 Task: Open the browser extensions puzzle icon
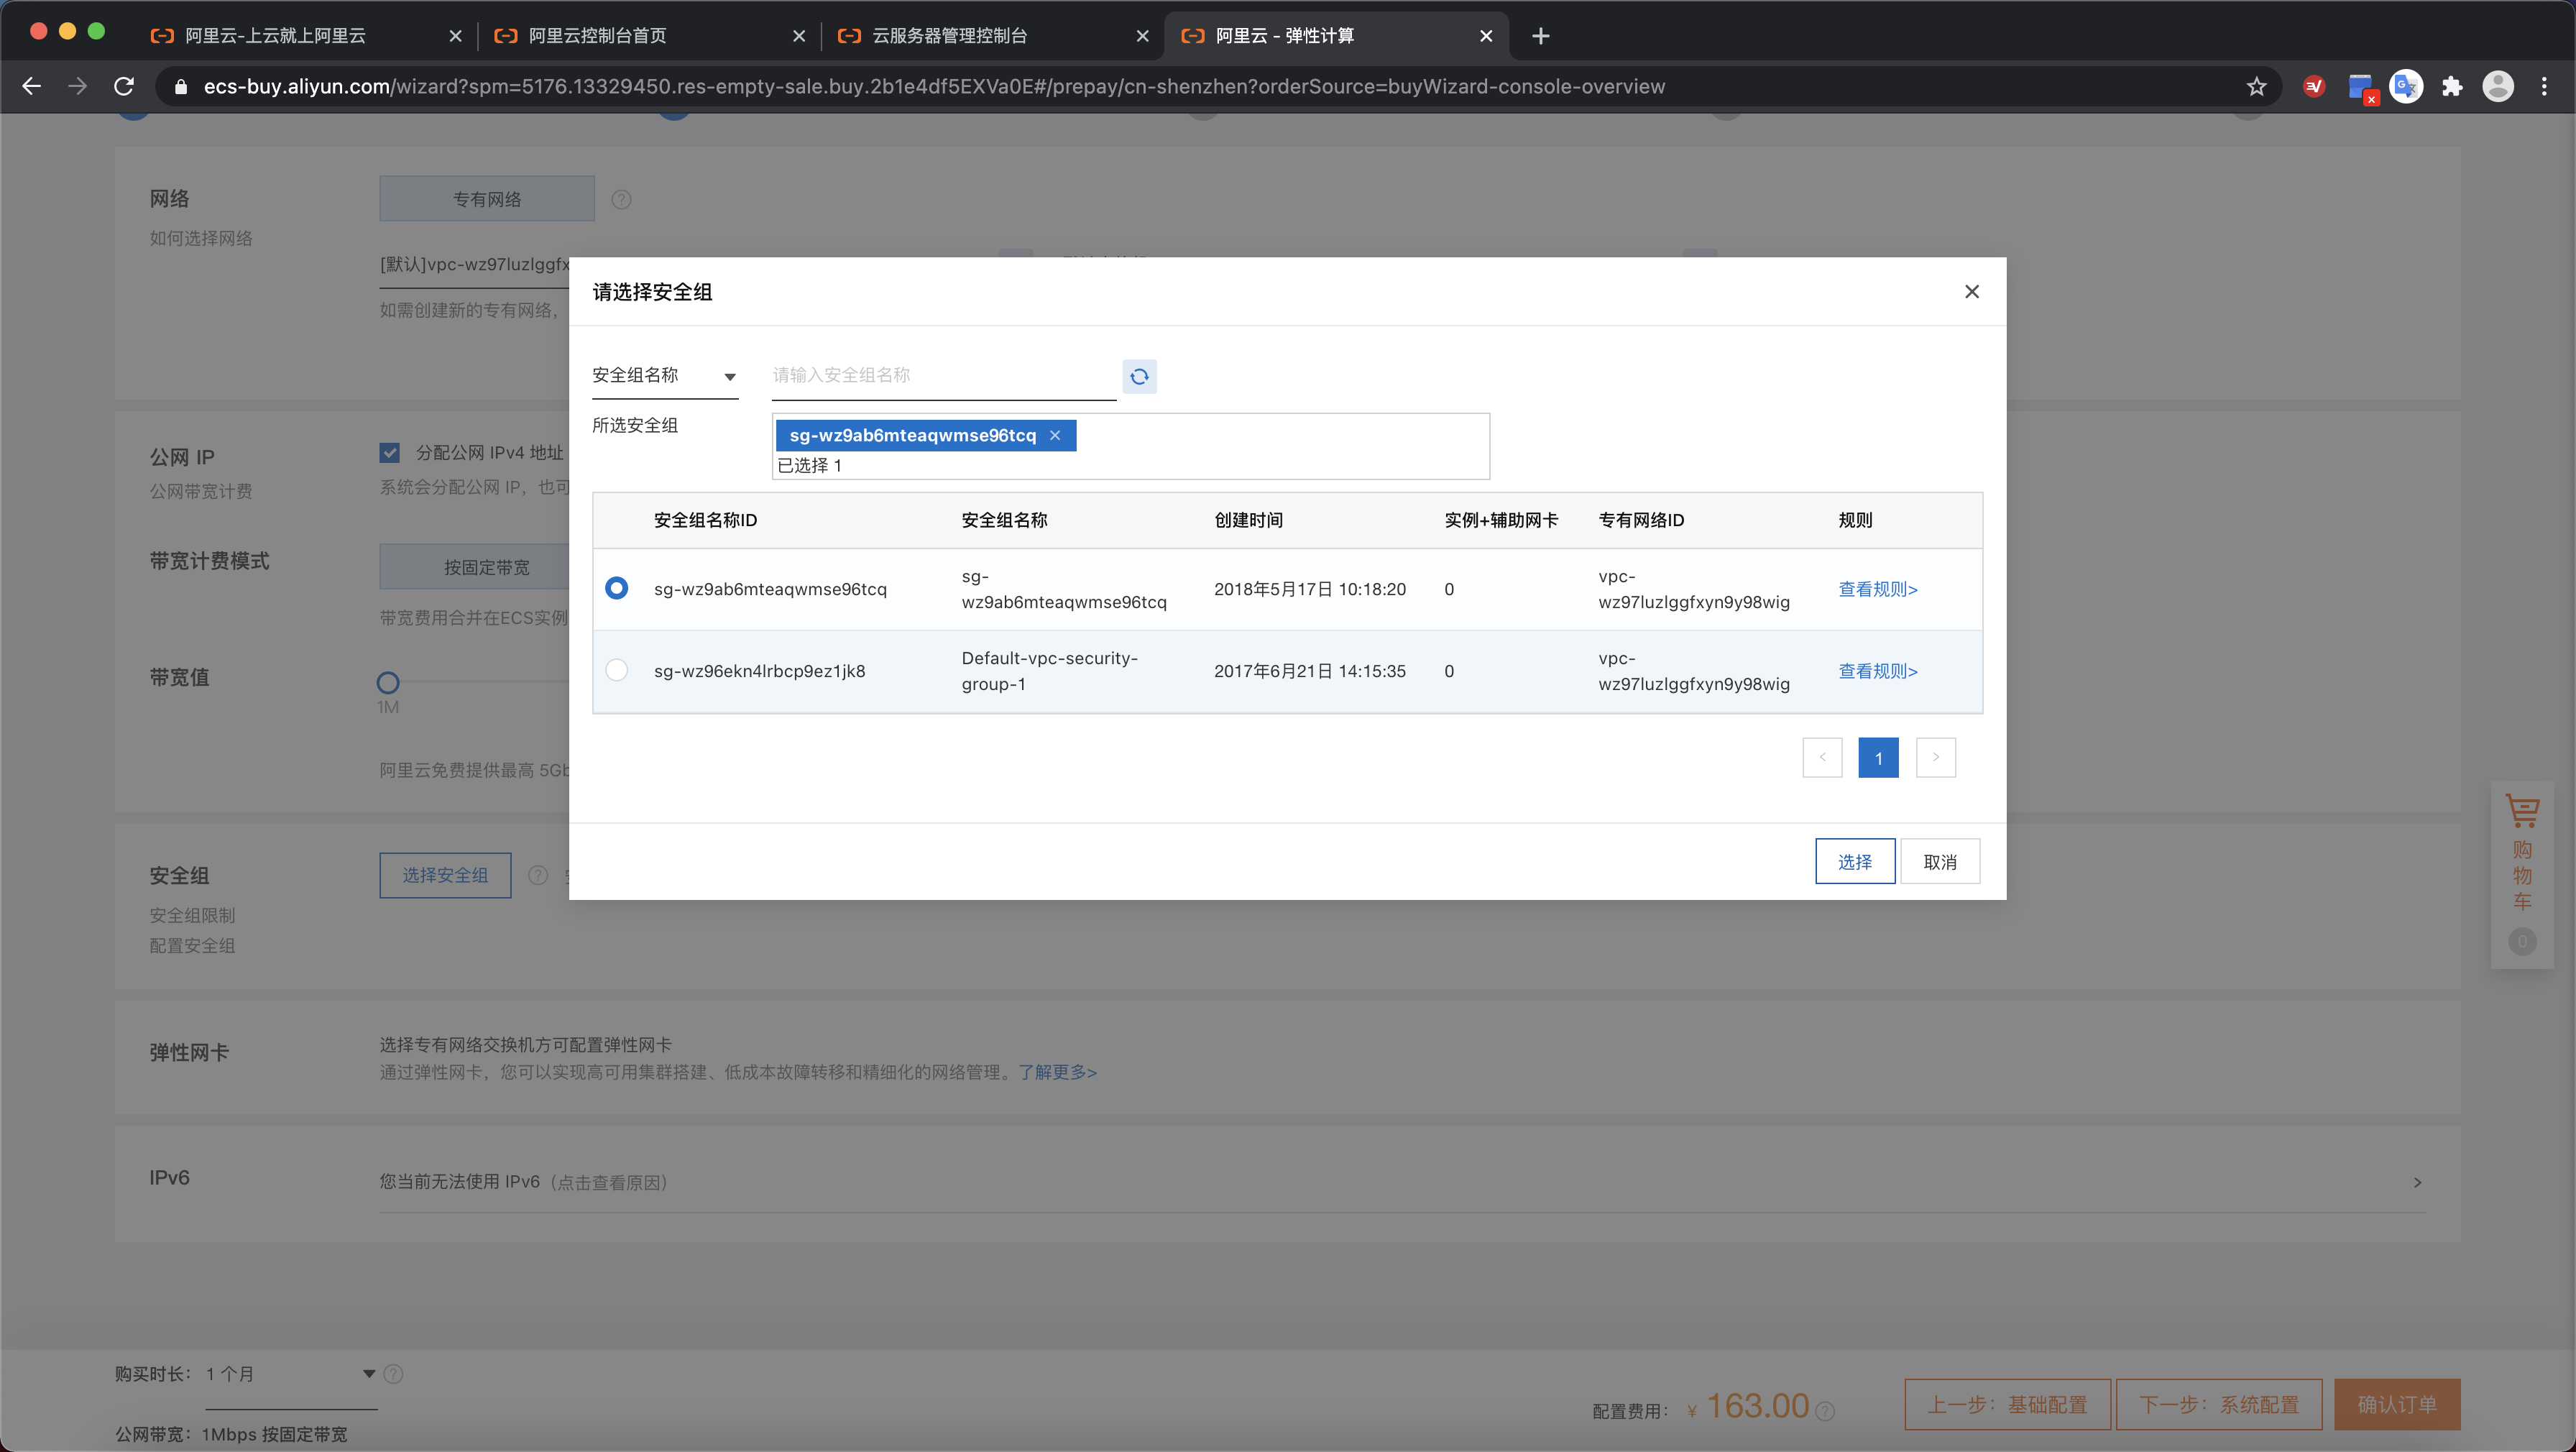(2452, 87)
